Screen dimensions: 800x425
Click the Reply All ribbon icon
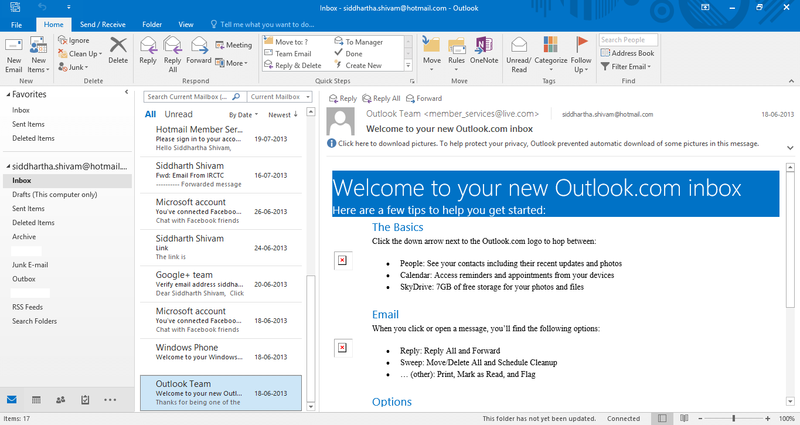[172, 45]
